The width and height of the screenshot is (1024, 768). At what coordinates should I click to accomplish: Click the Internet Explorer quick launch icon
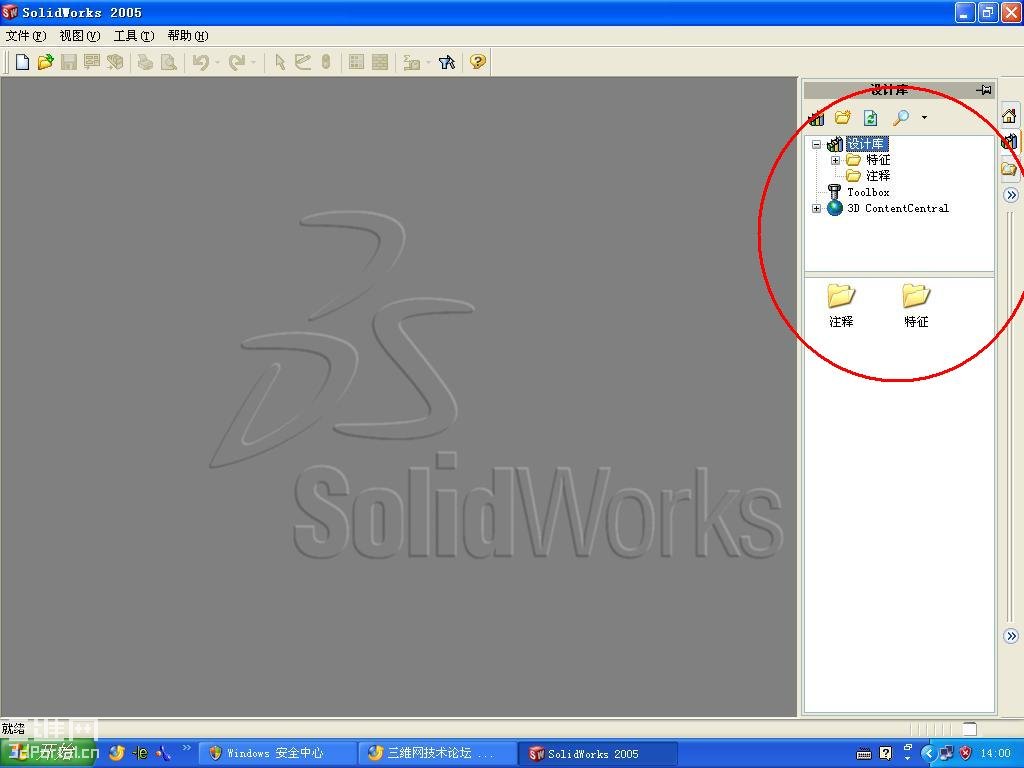click(140, 754)
